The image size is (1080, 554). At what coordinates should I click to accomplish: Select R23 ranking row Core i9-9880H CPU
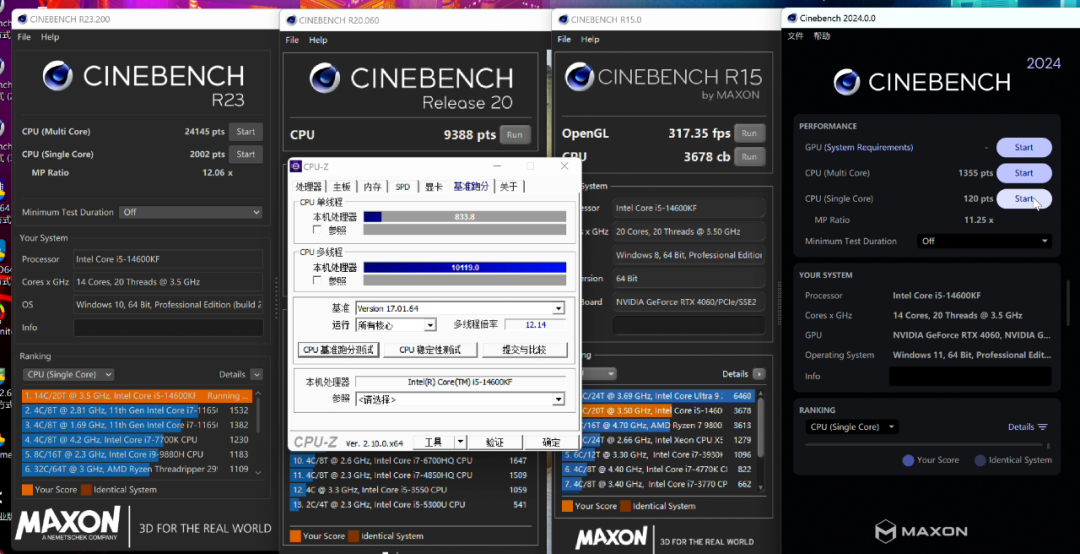(x=137, y=454)
